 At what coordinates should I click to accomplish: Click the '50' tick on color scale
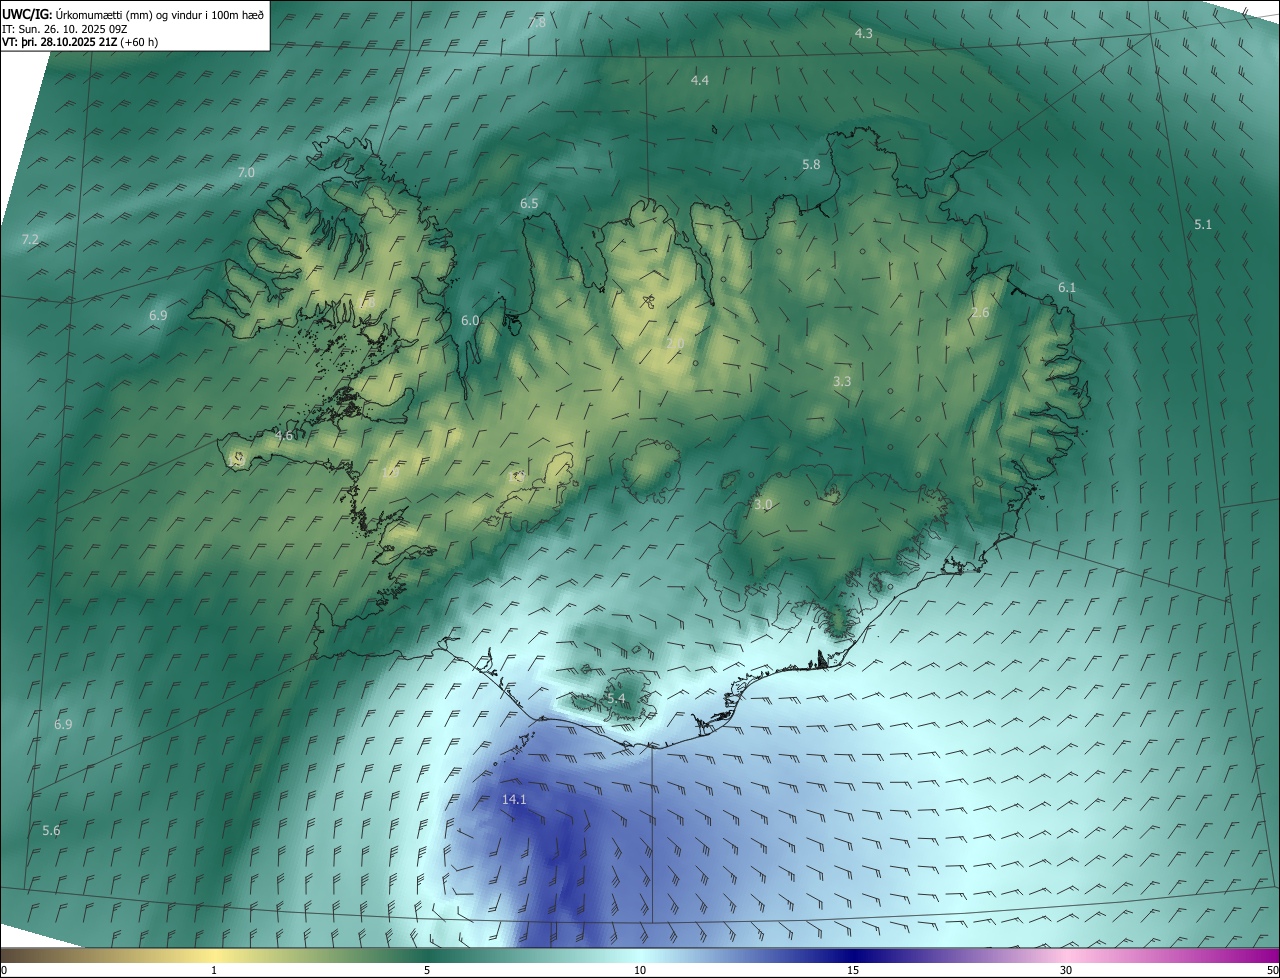pyautogui.click(x=1272, y=970)
